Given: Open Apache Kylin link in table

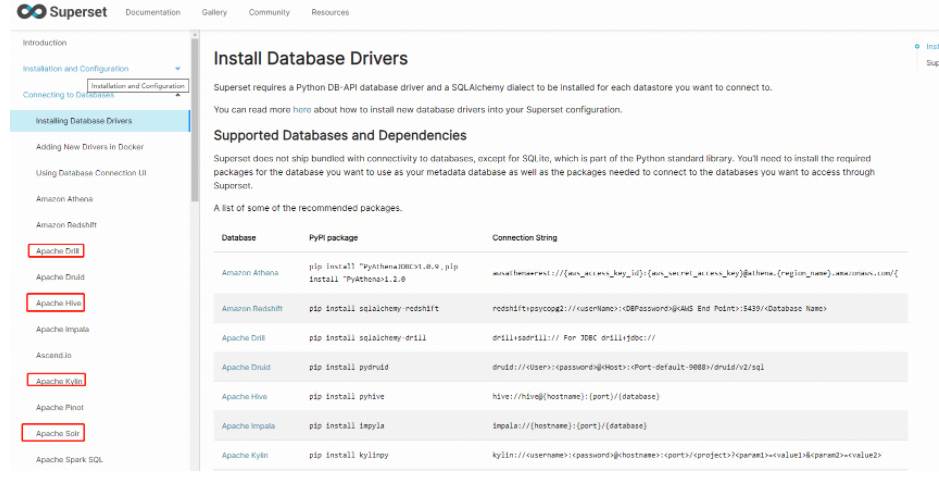Looking at the screenshot, I should point(245,455).
